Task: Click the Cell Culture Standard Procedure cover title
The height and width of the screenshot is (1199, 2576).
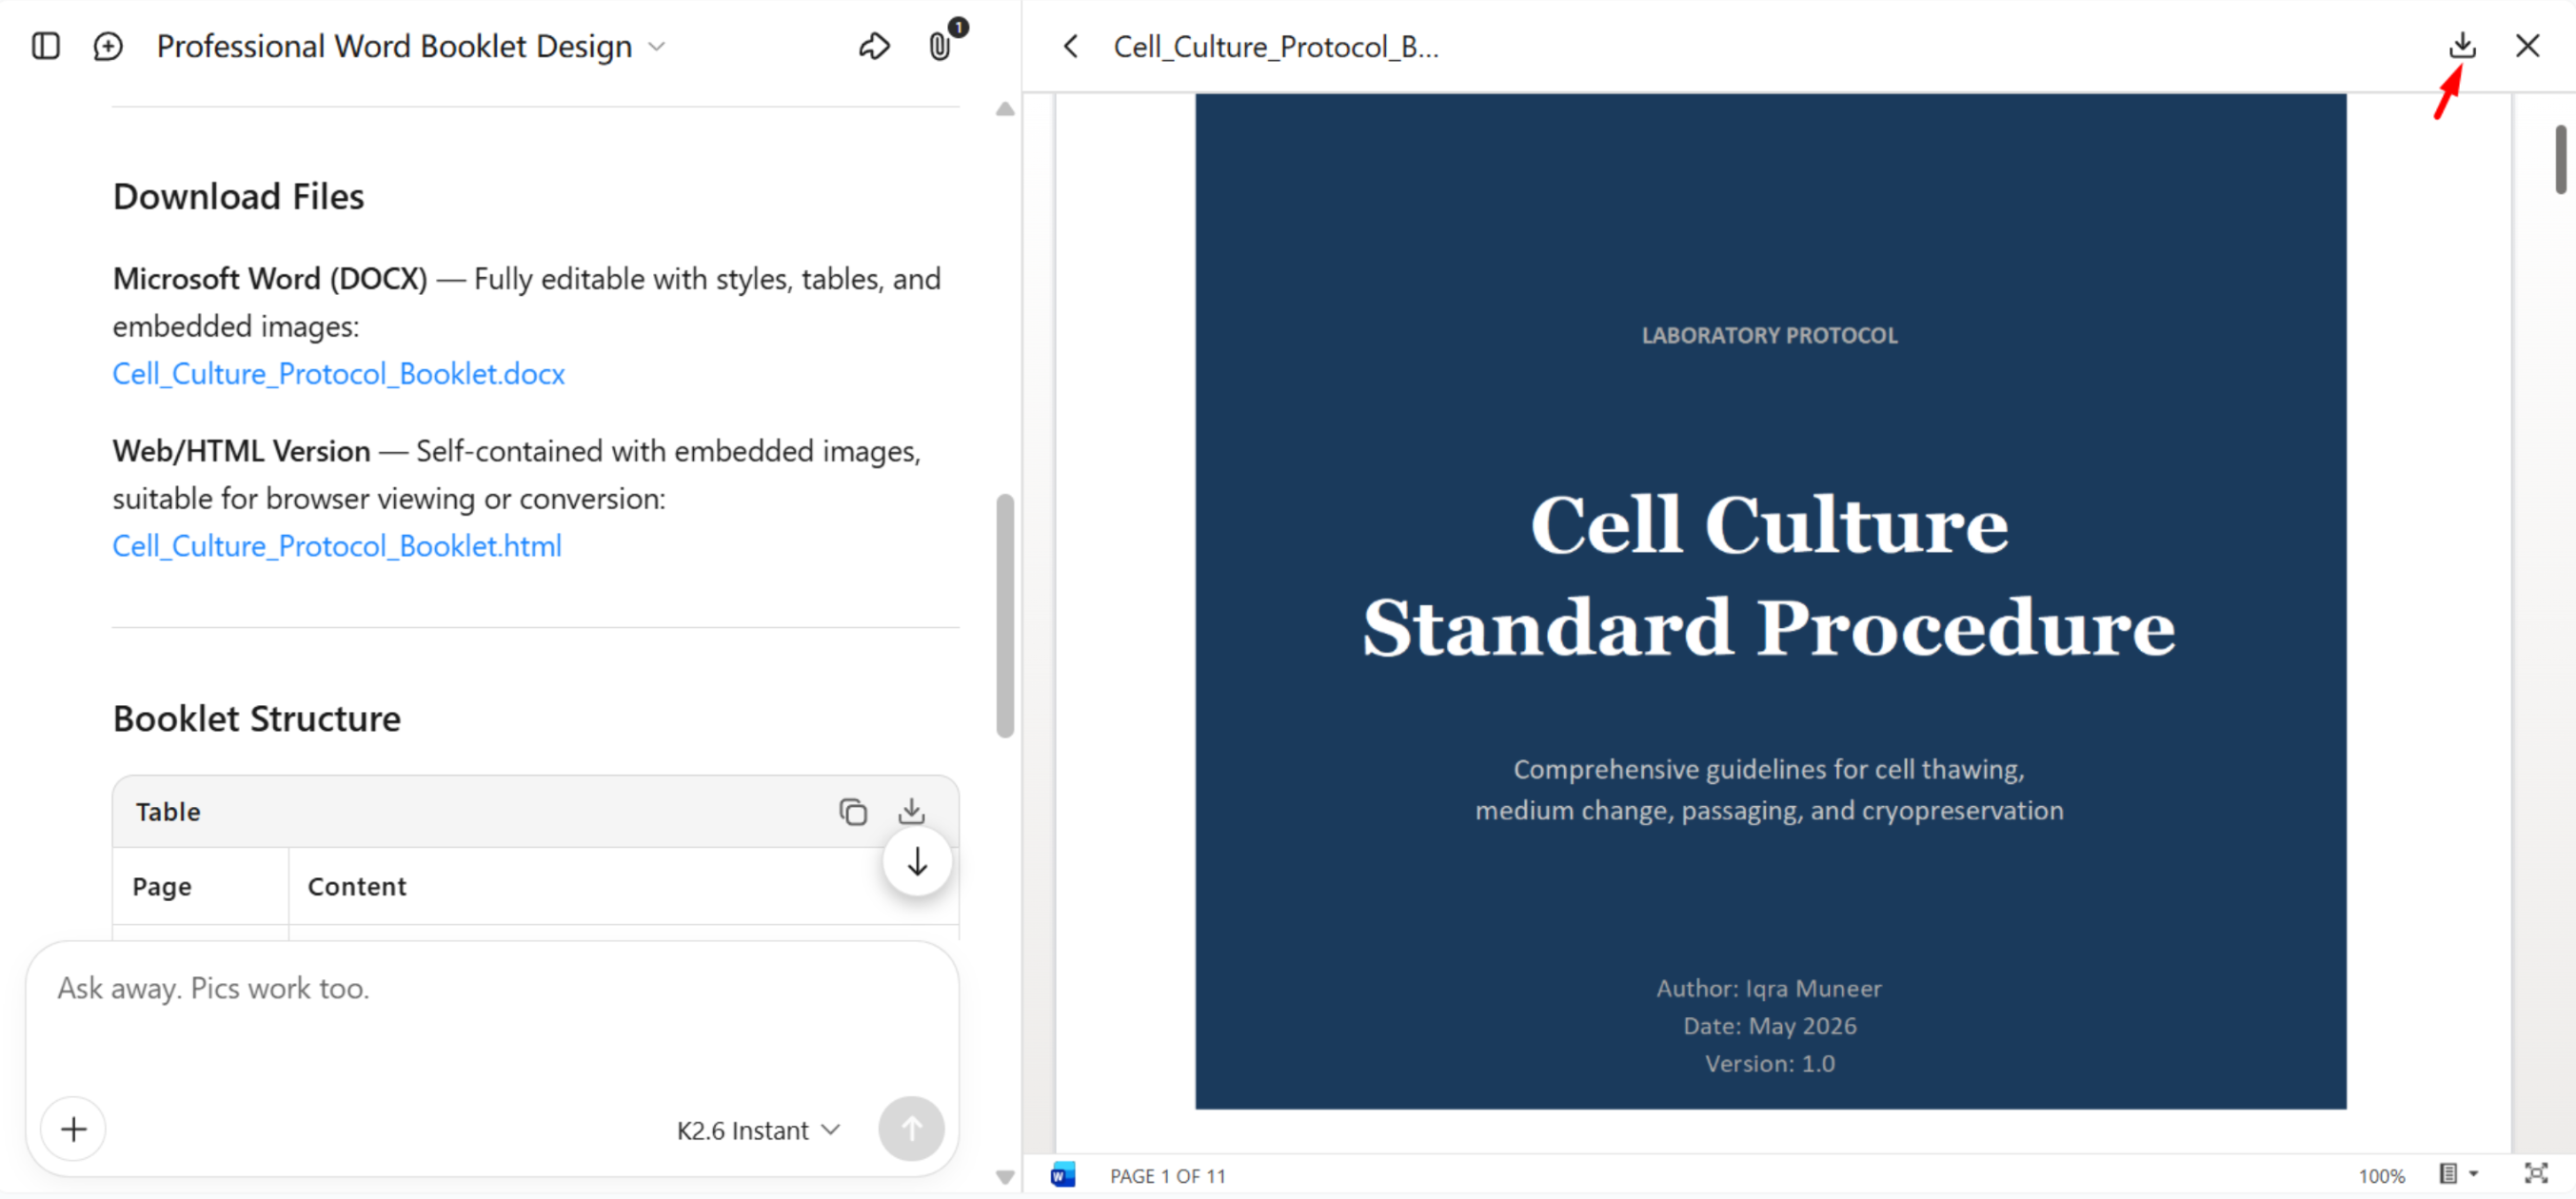Action: pyautogui.click(x=1769, y=576)
